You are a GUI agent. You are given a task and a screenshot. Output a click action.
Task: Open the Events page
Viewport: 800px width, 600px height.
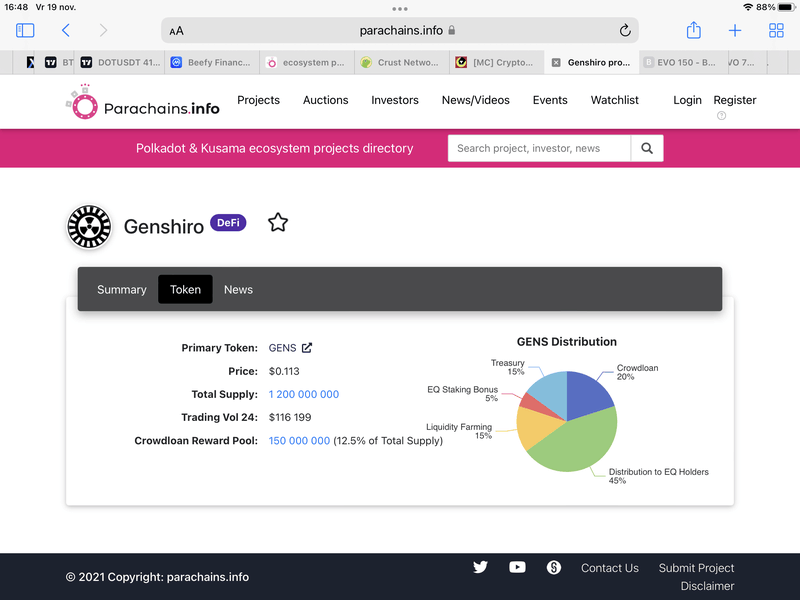point(550,100)
